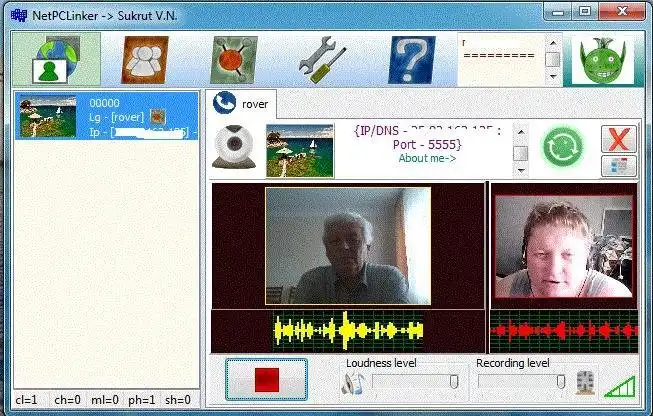Open the globe and user connection icon
Image resolution: width=653 pixels, height=416 pixels.
pyautogui.click(x=56, y=59)
